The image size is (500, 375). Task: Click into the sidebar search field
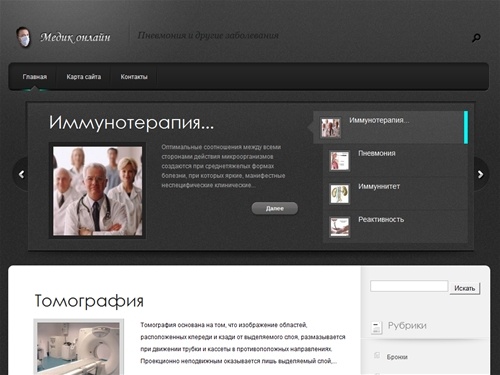(x=409, y=286)
